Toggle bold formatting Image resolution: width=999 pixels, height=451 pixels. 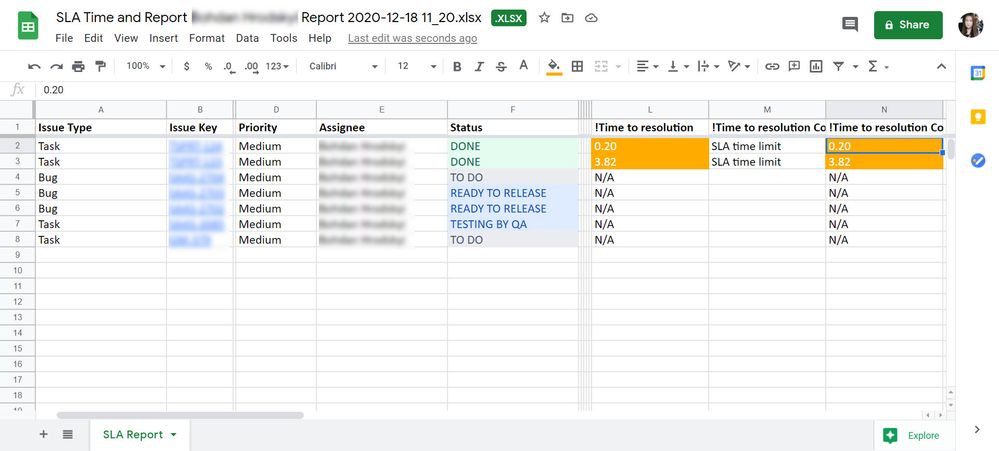pyautogui.click(x=457, y=66)
